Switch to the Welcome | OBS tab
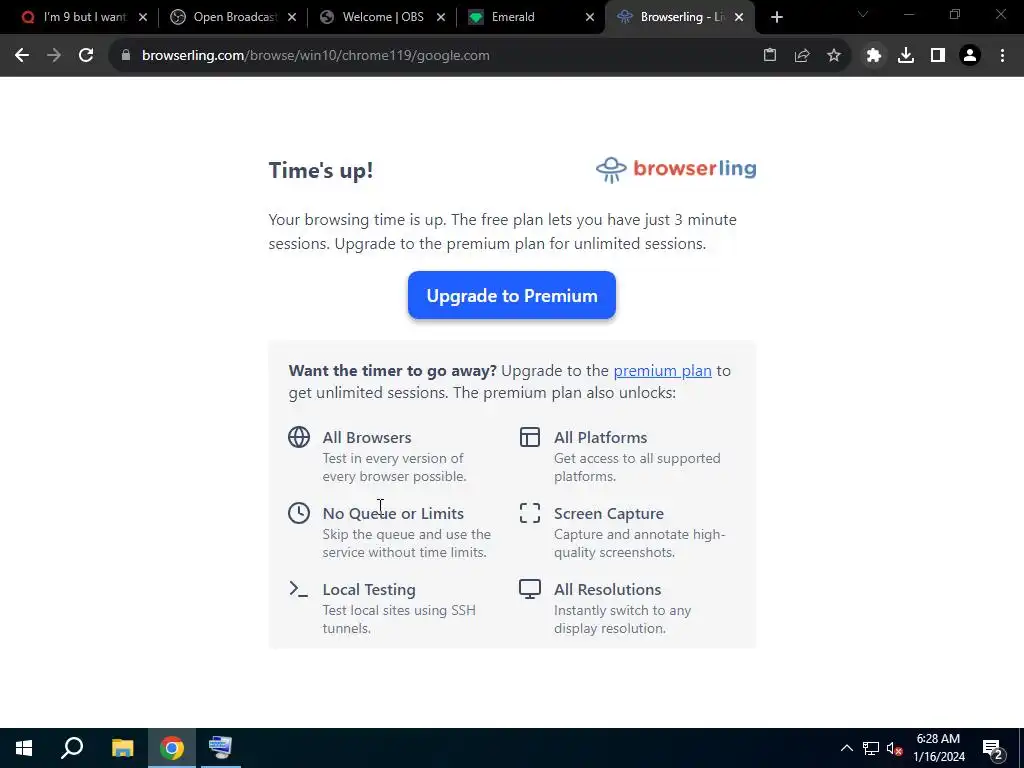 coord(382,17)
